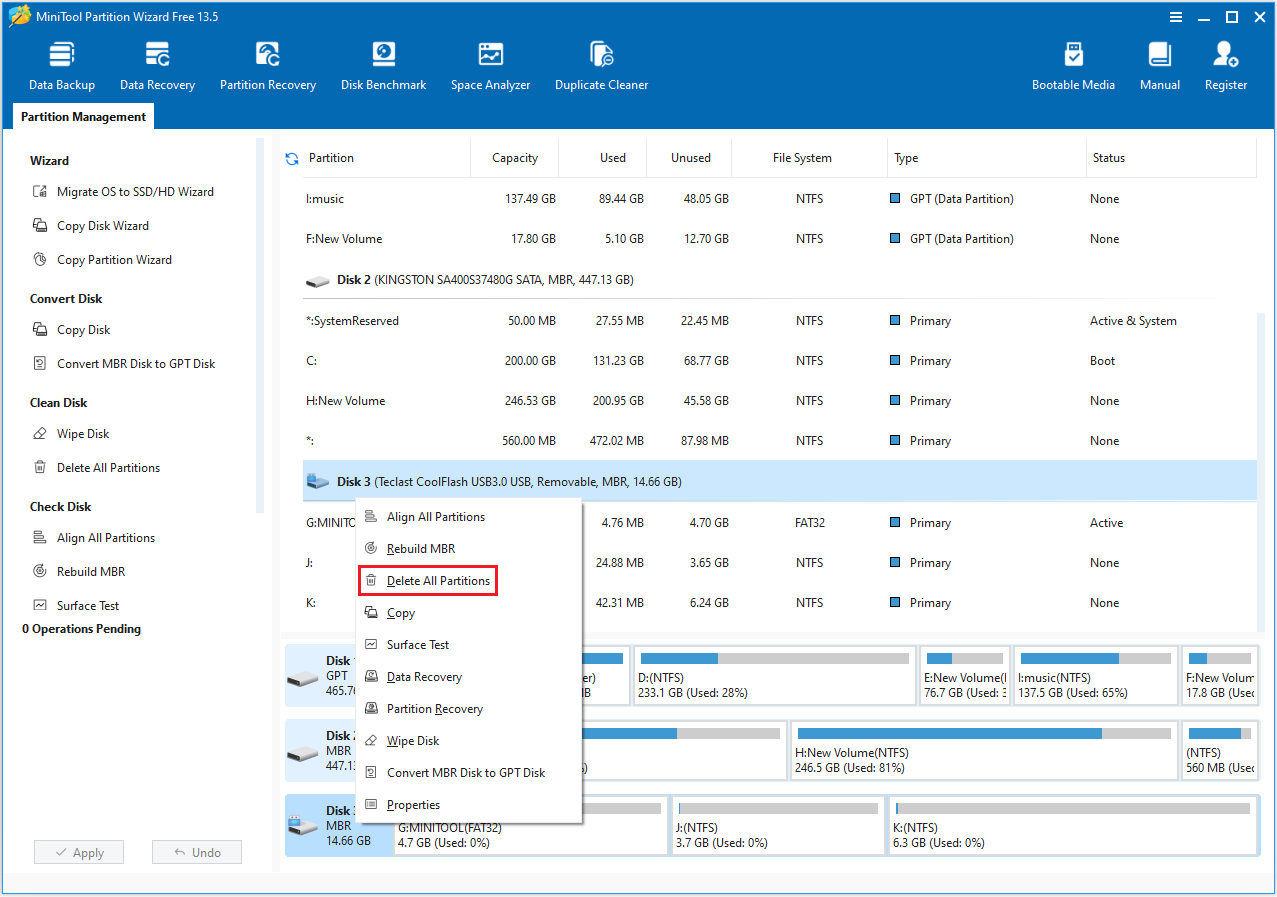Click the Register icon
The image size is (1277, 897).
[1225, 64]
